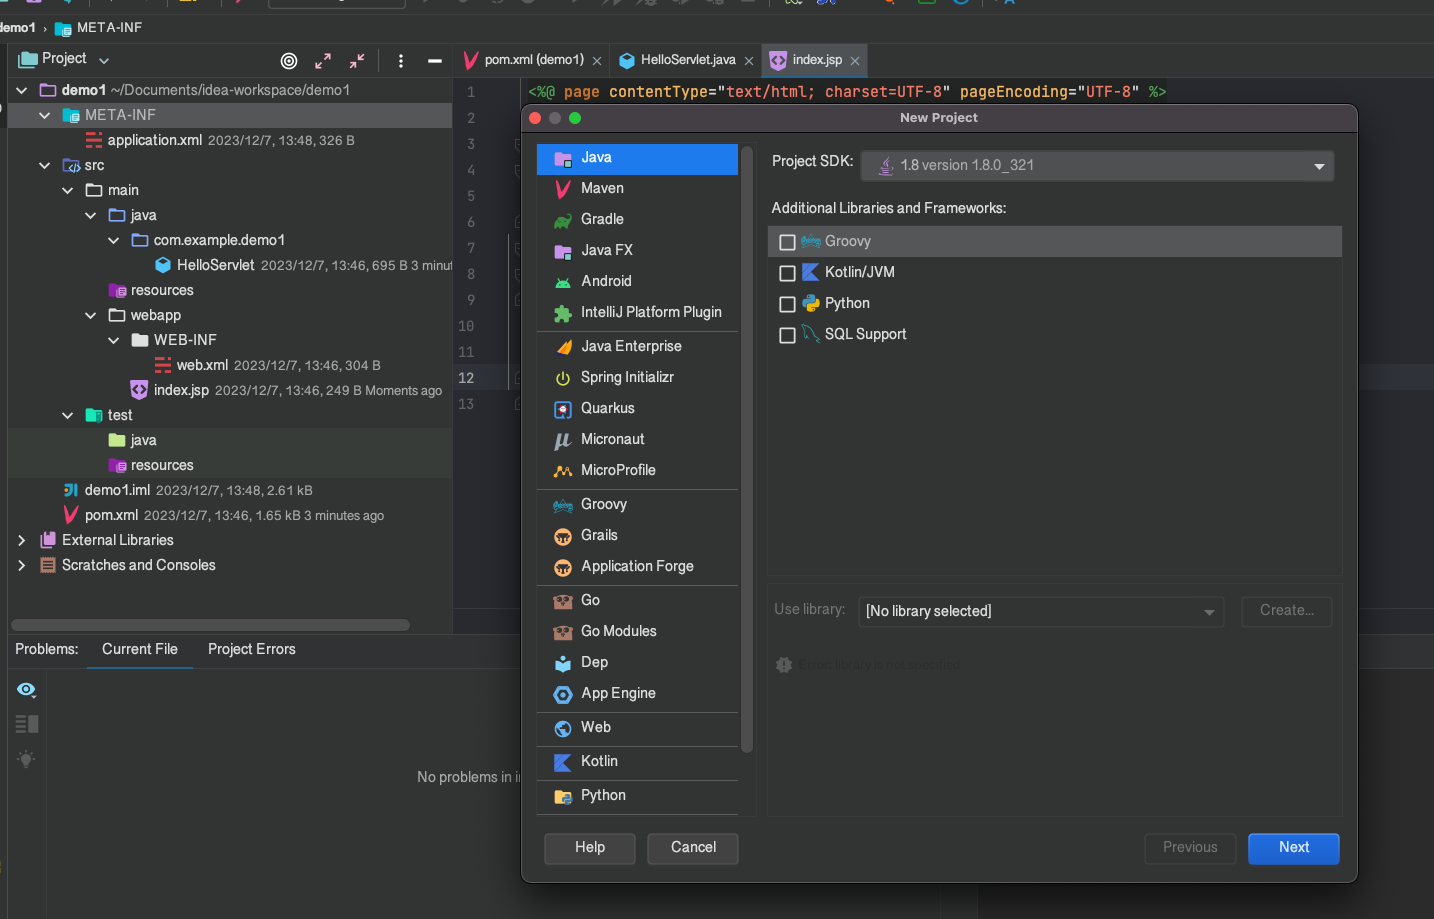Click project type list vertical scrollbar
Screen dimensions: 1434x919
pyautogui.click(x=747, y=448)
